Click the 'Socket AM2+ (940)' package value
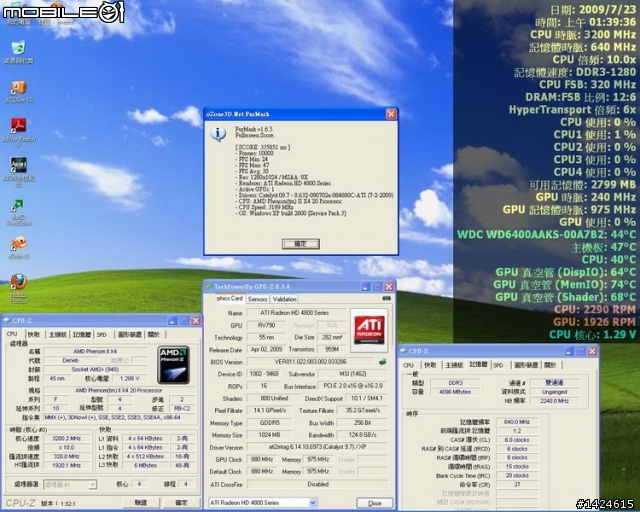640x512 pixels. [95, 369]
